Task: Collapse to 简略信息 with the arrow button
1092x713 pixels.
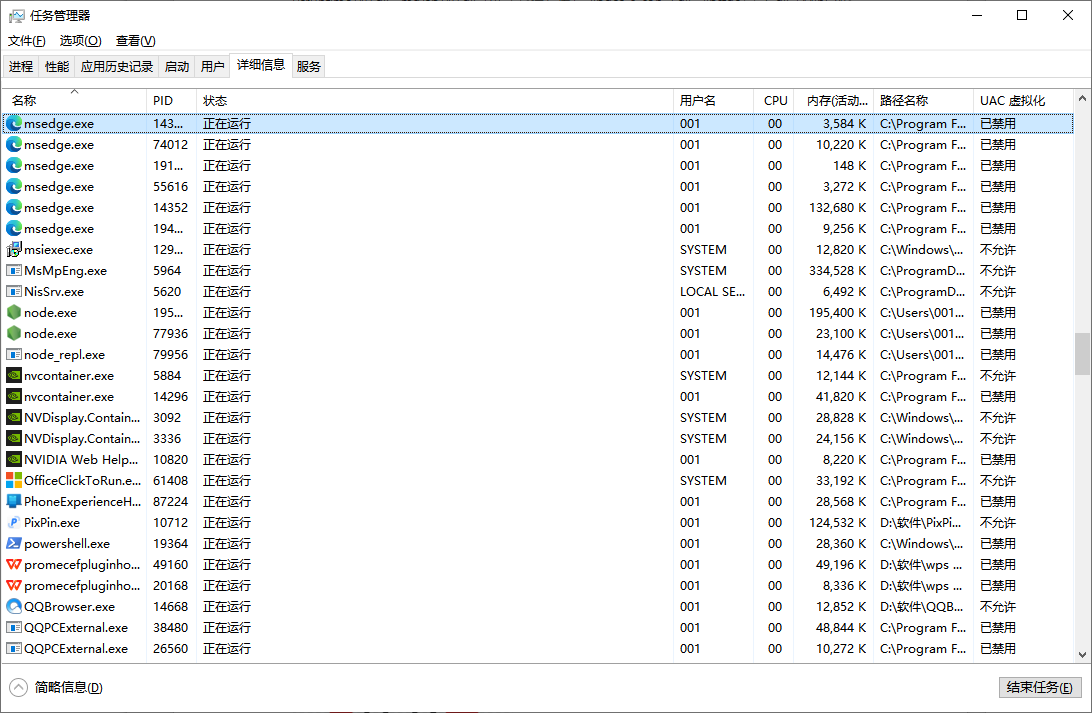Action: pos(19,687)
